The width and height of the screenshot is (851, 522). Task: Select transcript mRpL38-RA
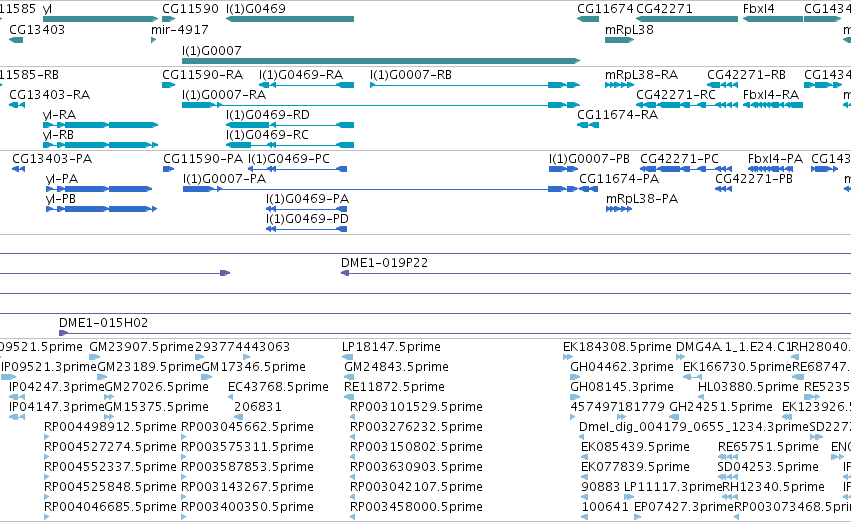coord(642,74)
